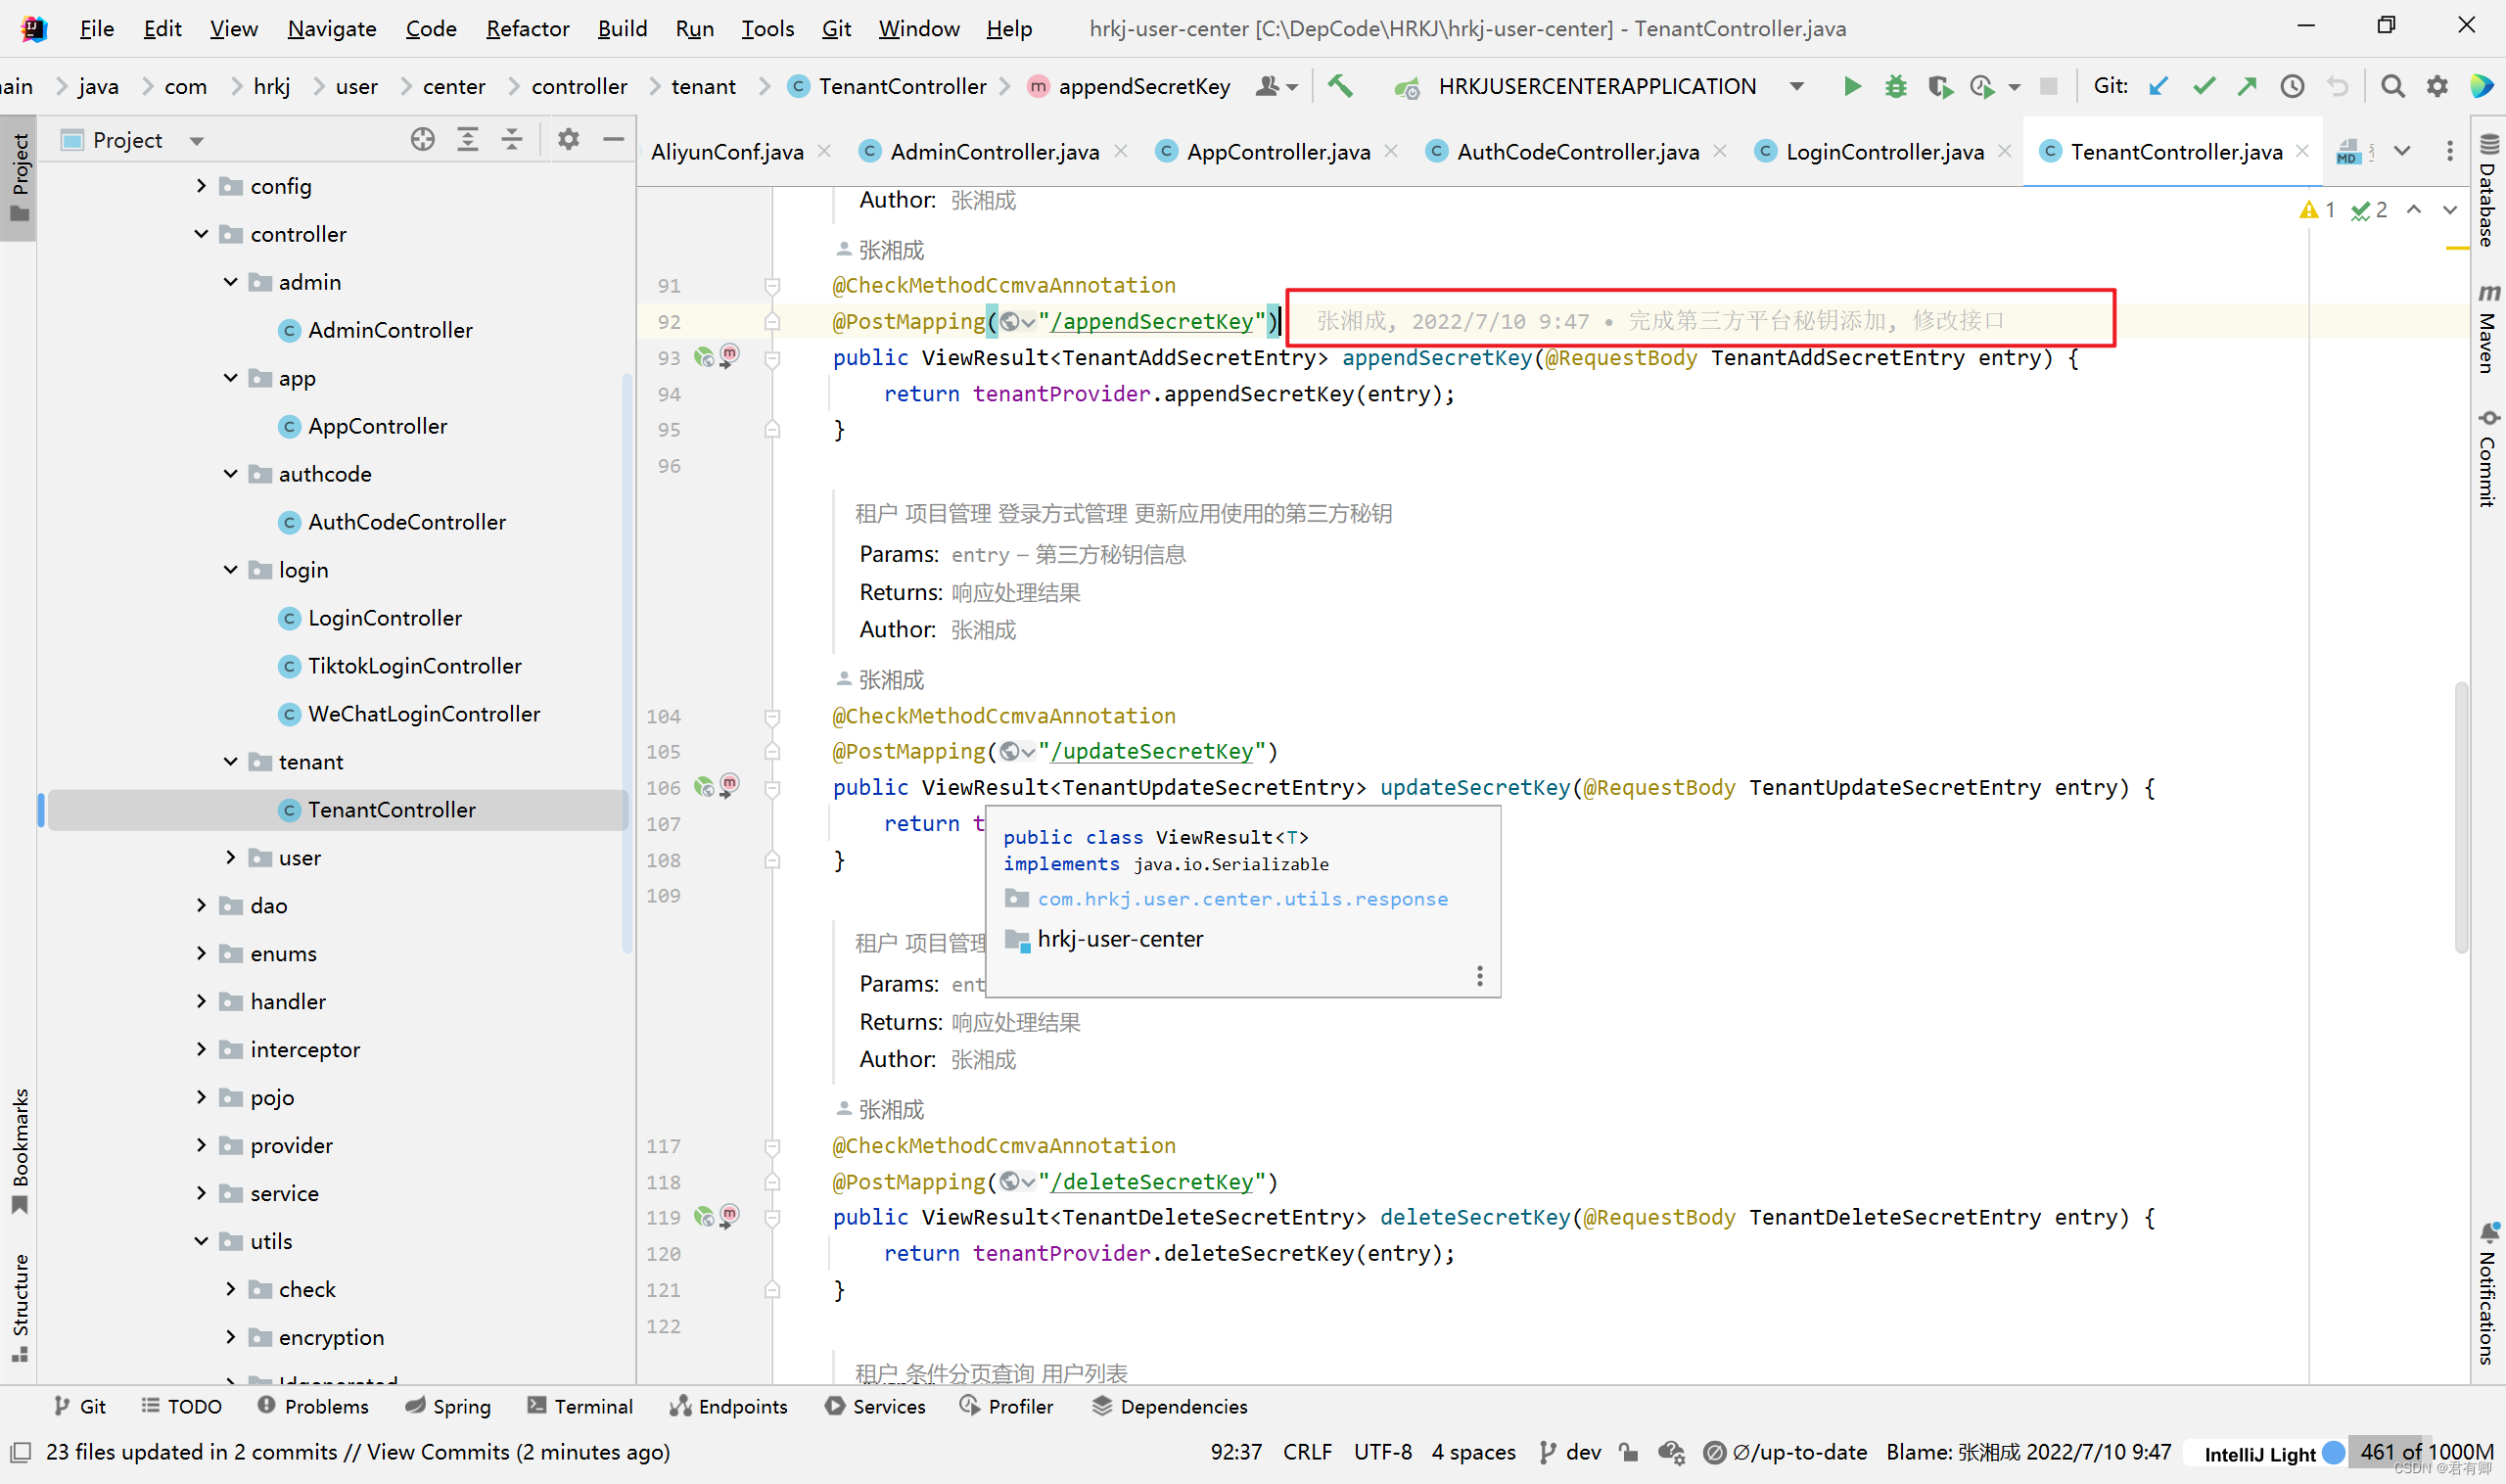This screenshot has width=2506, height=1484.
Task: Toggle code folding at line 93
Action: [x=772, y=358]
